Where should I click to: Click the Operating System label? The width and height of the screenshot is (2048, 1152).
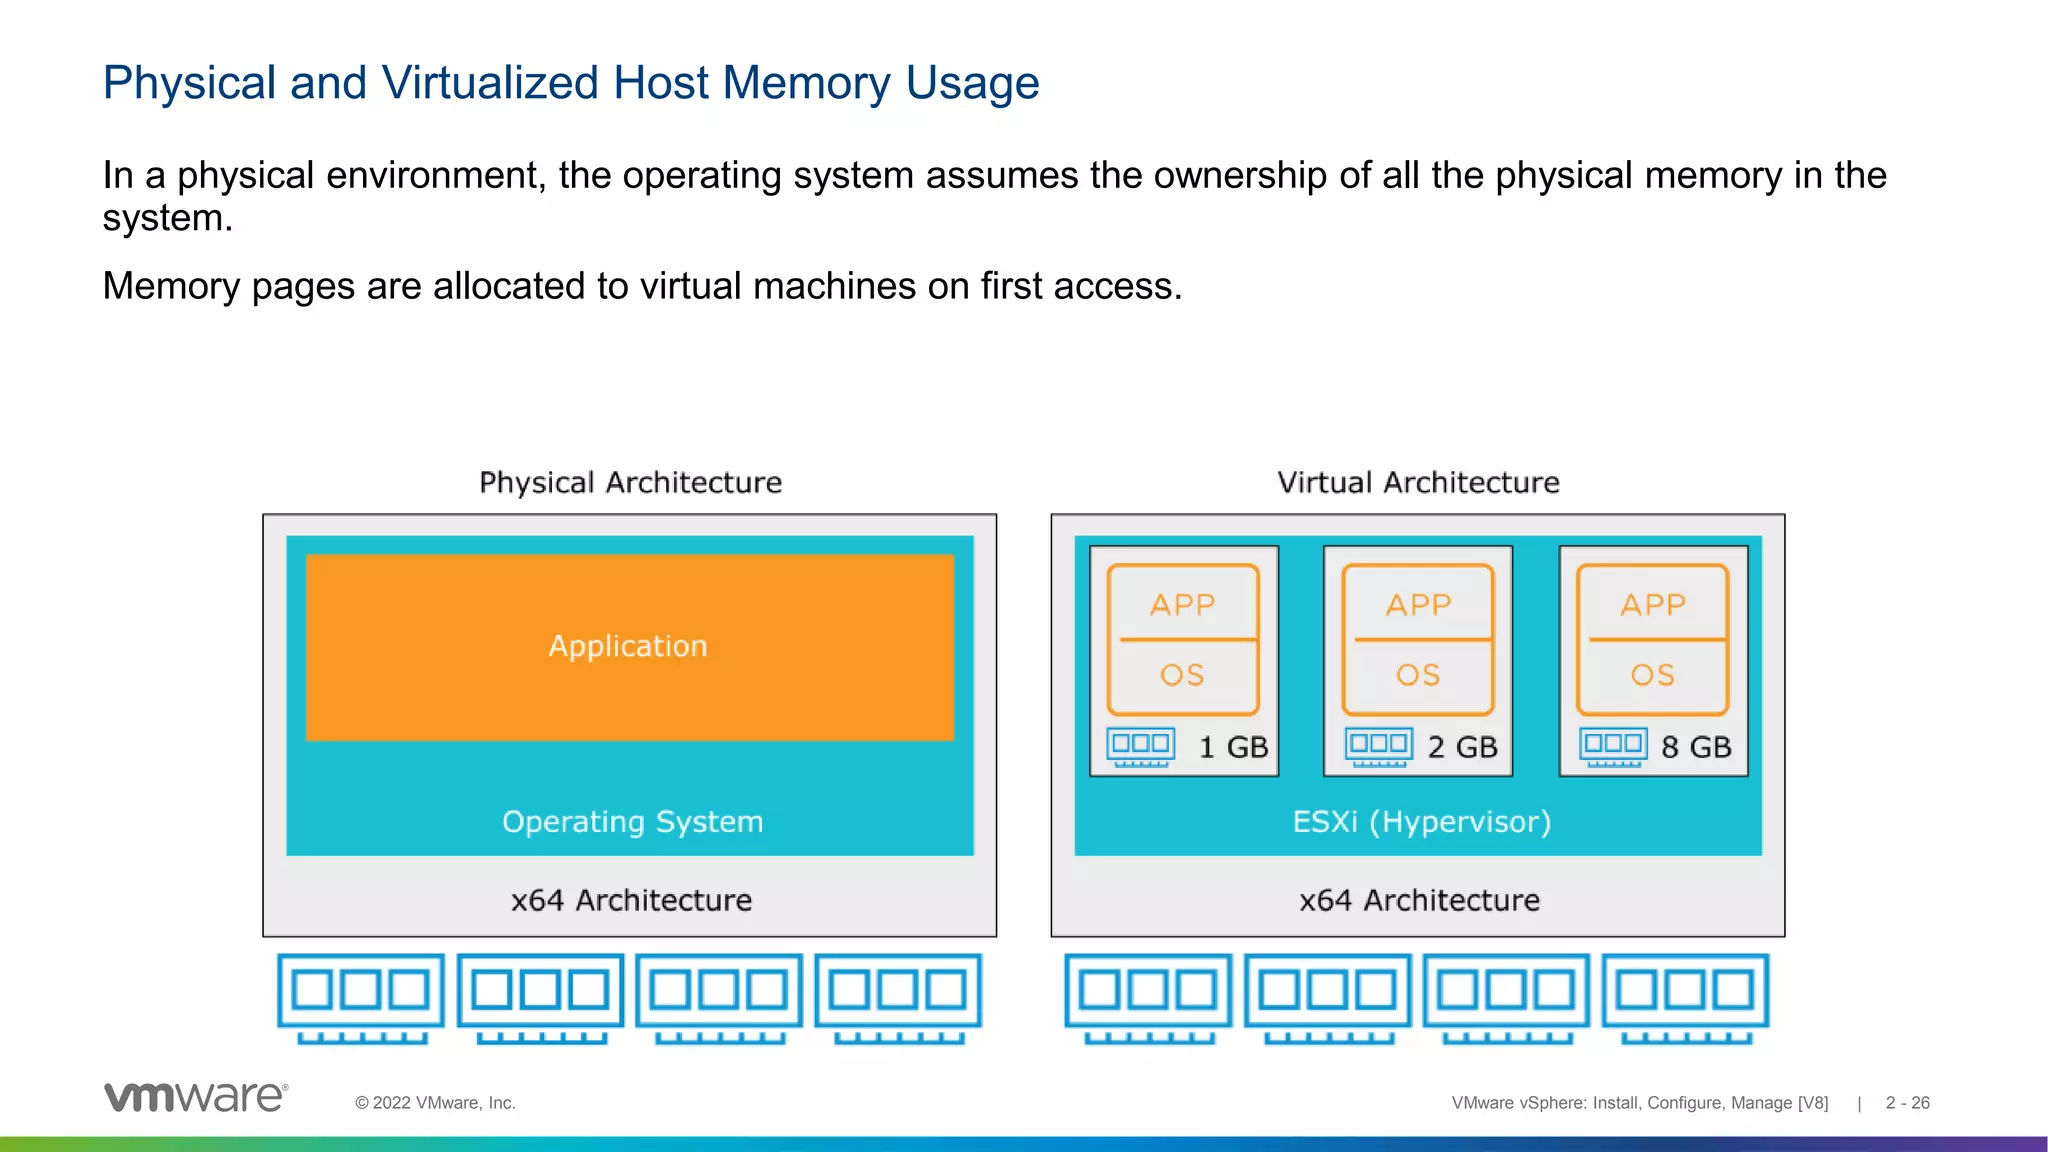(632, 822)
